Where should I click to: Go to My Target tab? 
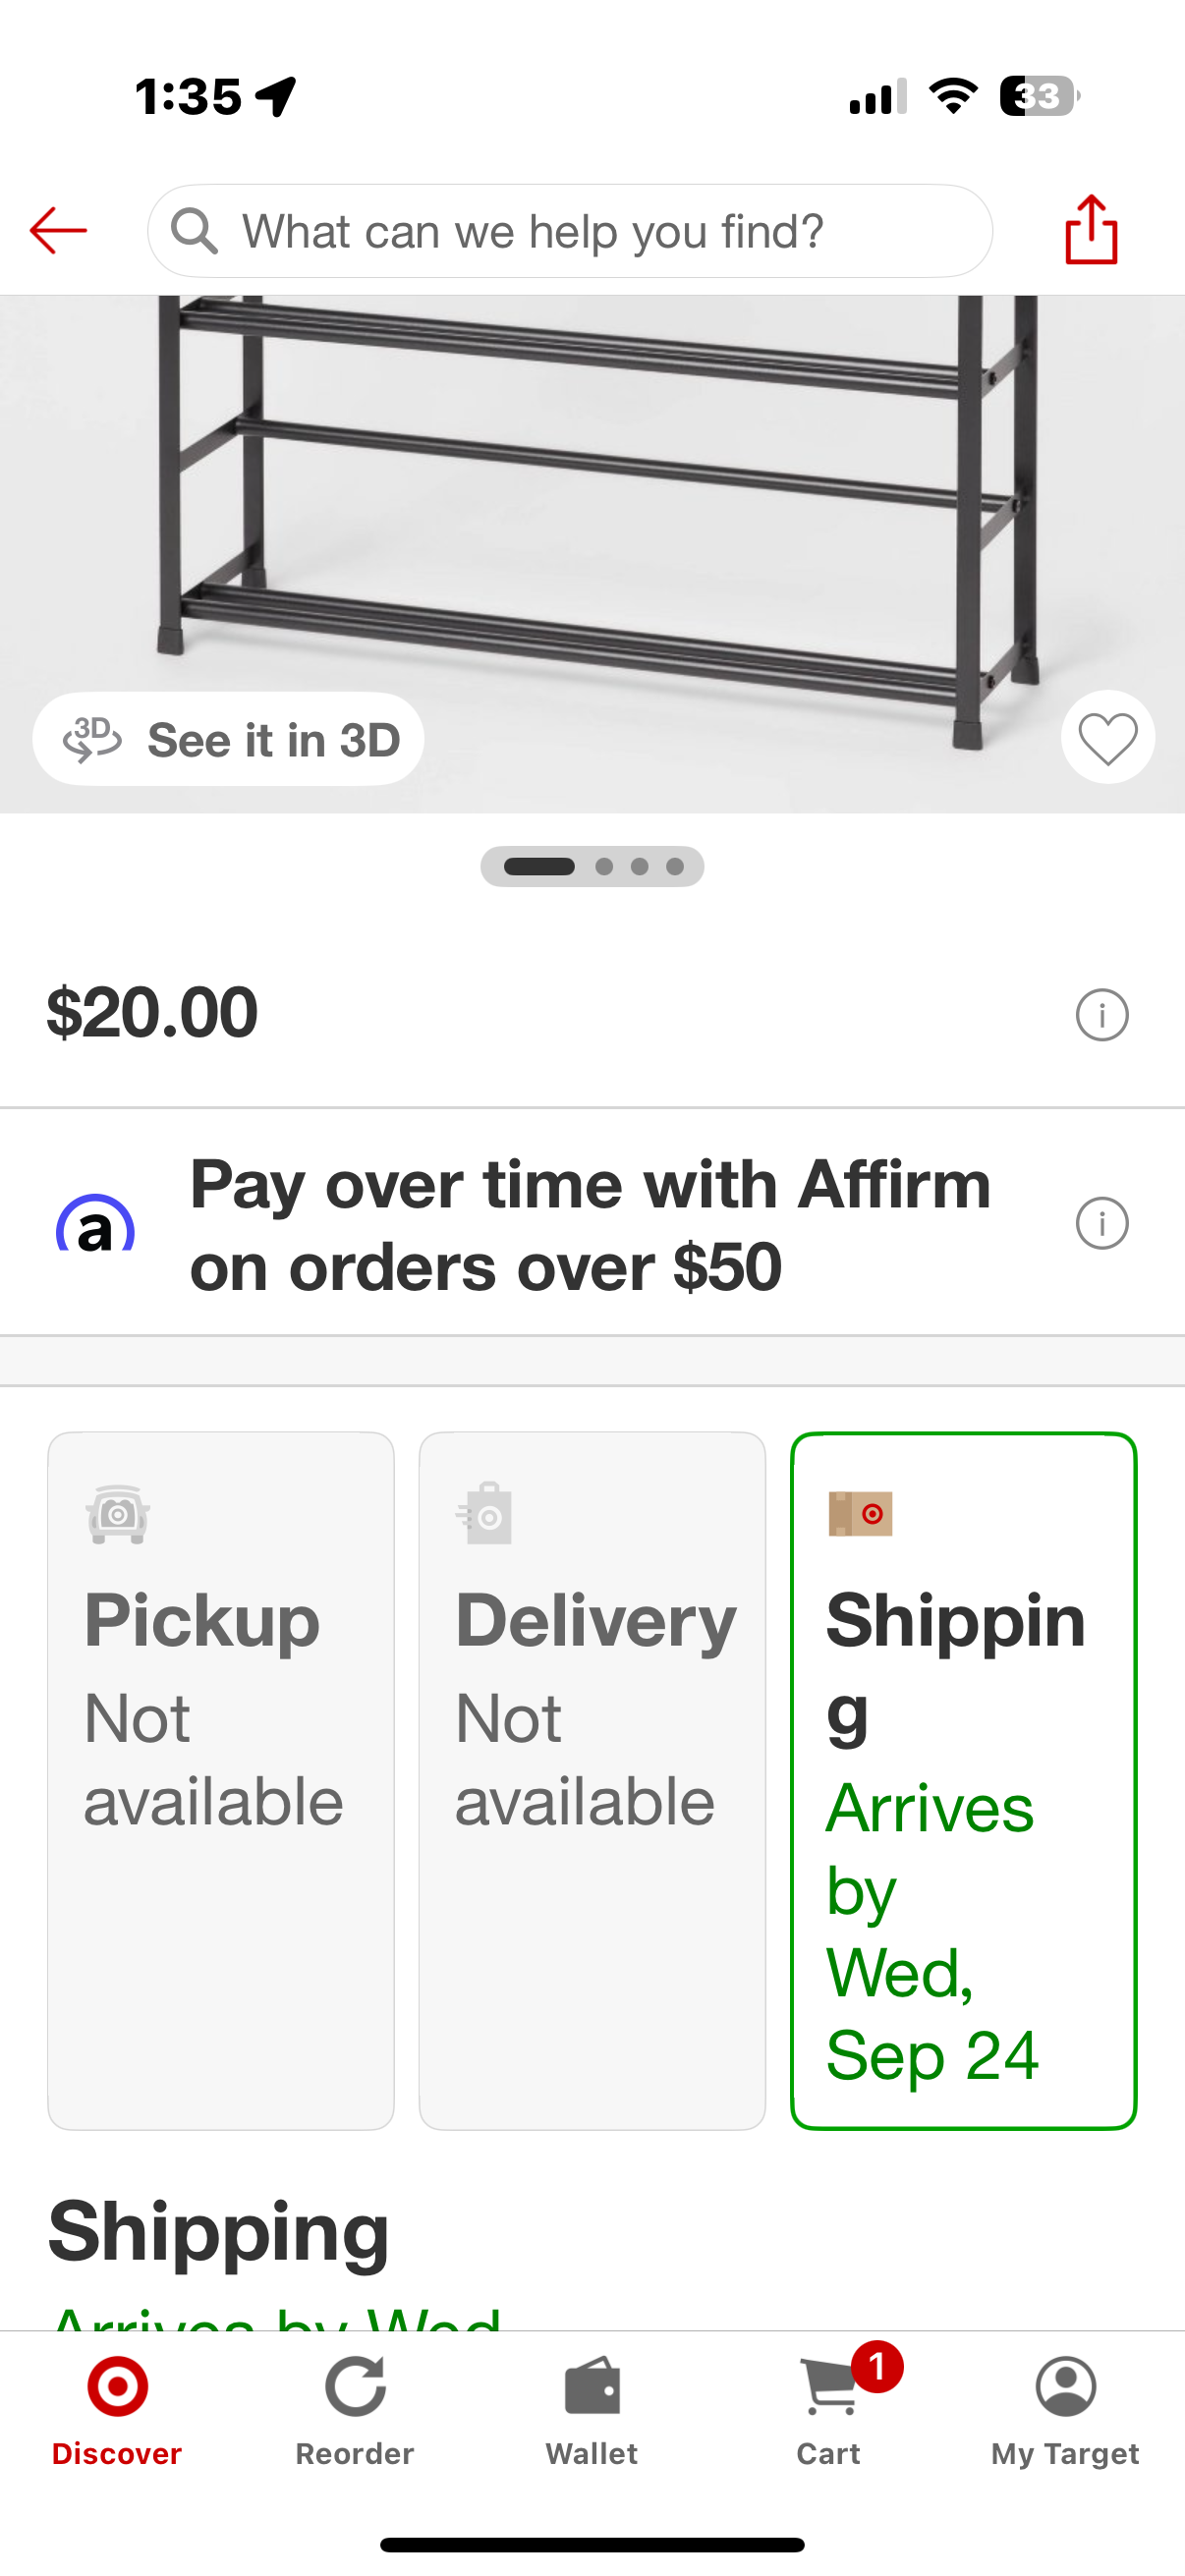click(1065, 2410)
